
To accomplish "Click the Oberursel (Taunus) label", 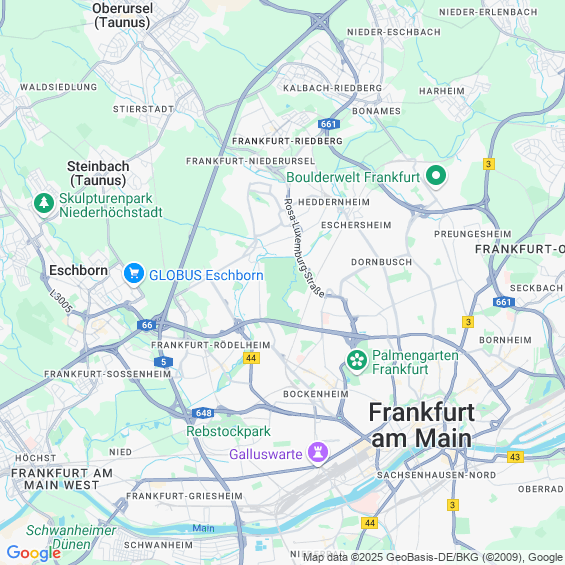I will coord(123,15).
